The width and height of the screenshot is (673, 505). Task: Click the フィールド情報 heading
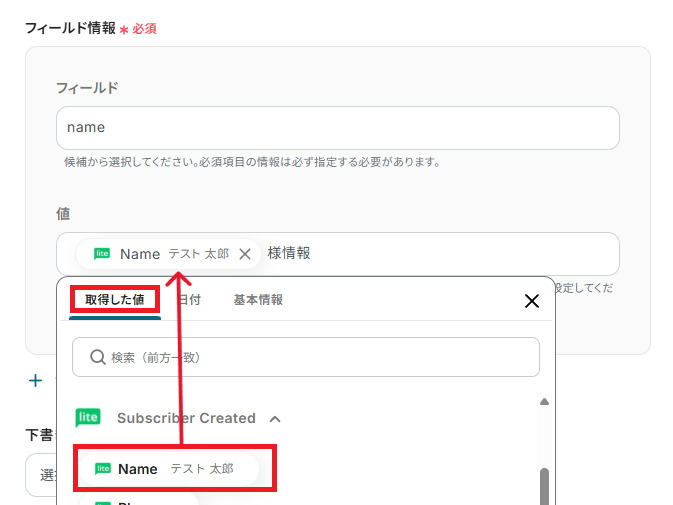click(x=70, y=28)
